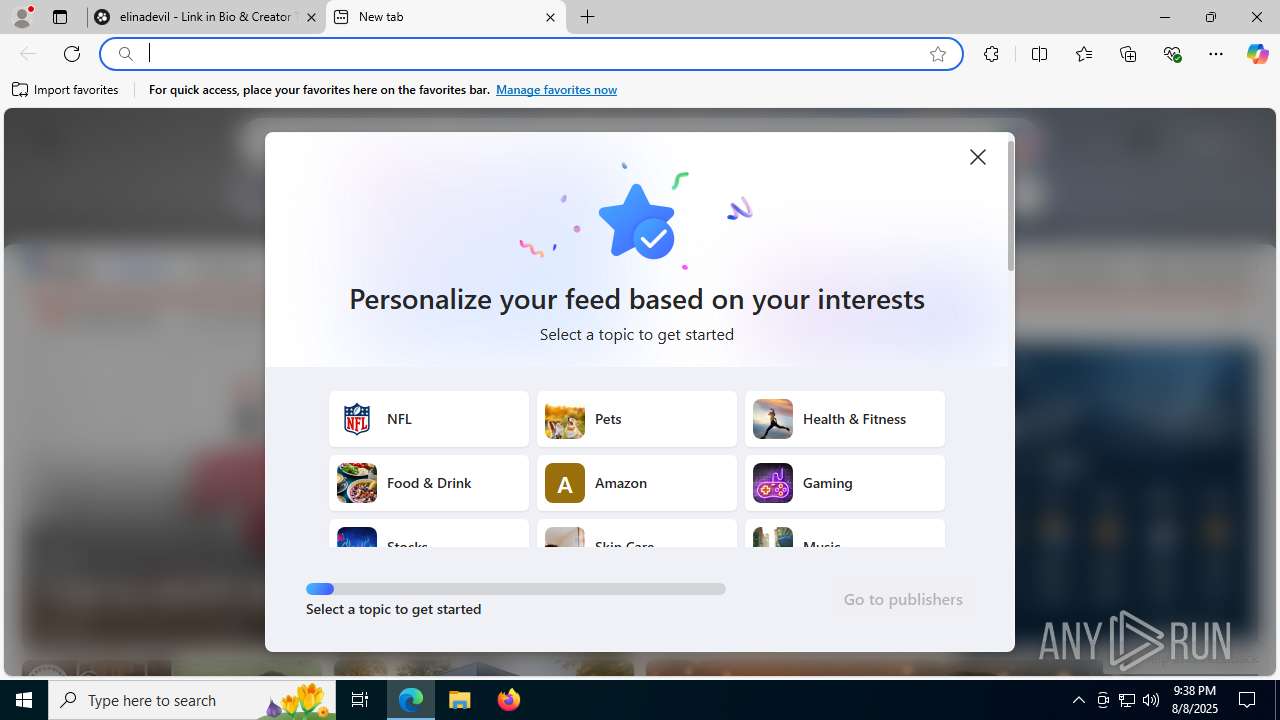1280x720 pixels.
Task: Open Settings and more menu
Action: click(1216, 54)
